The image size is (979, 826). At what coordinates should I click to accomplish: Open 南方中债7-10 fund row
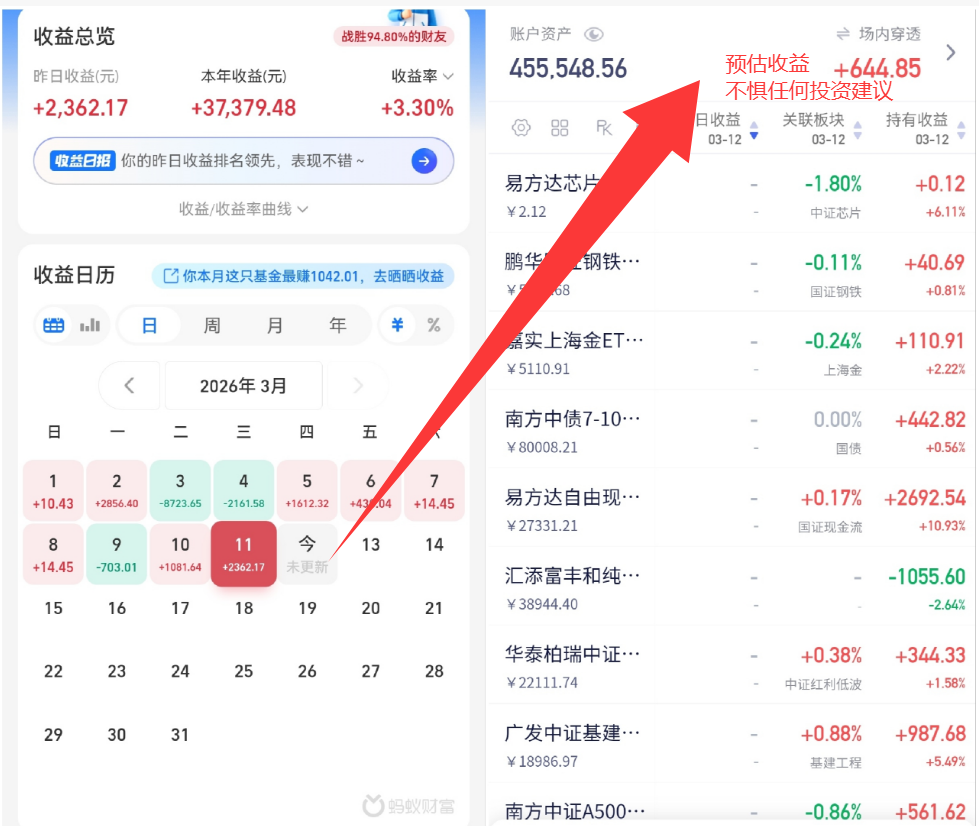(732, 431)
